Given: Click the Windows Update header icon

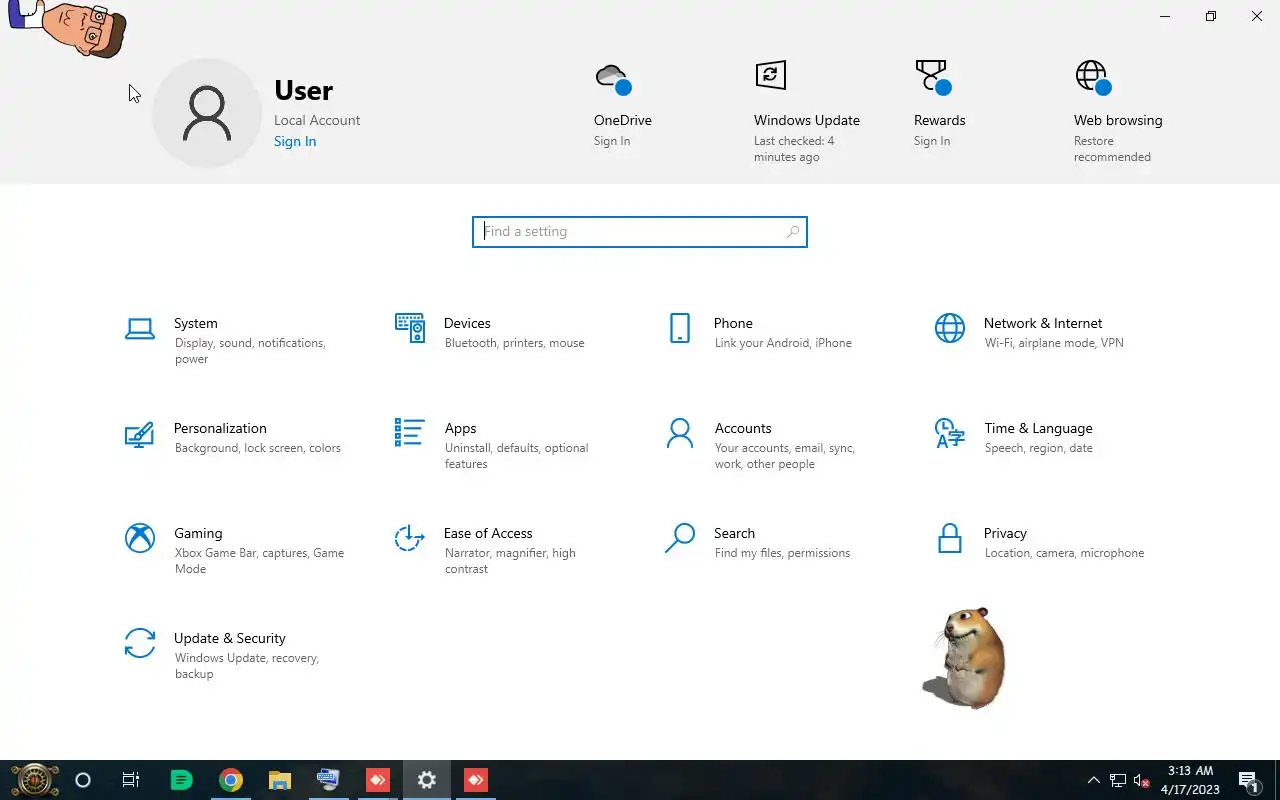Looking at the screenshot, I should 770,75.
